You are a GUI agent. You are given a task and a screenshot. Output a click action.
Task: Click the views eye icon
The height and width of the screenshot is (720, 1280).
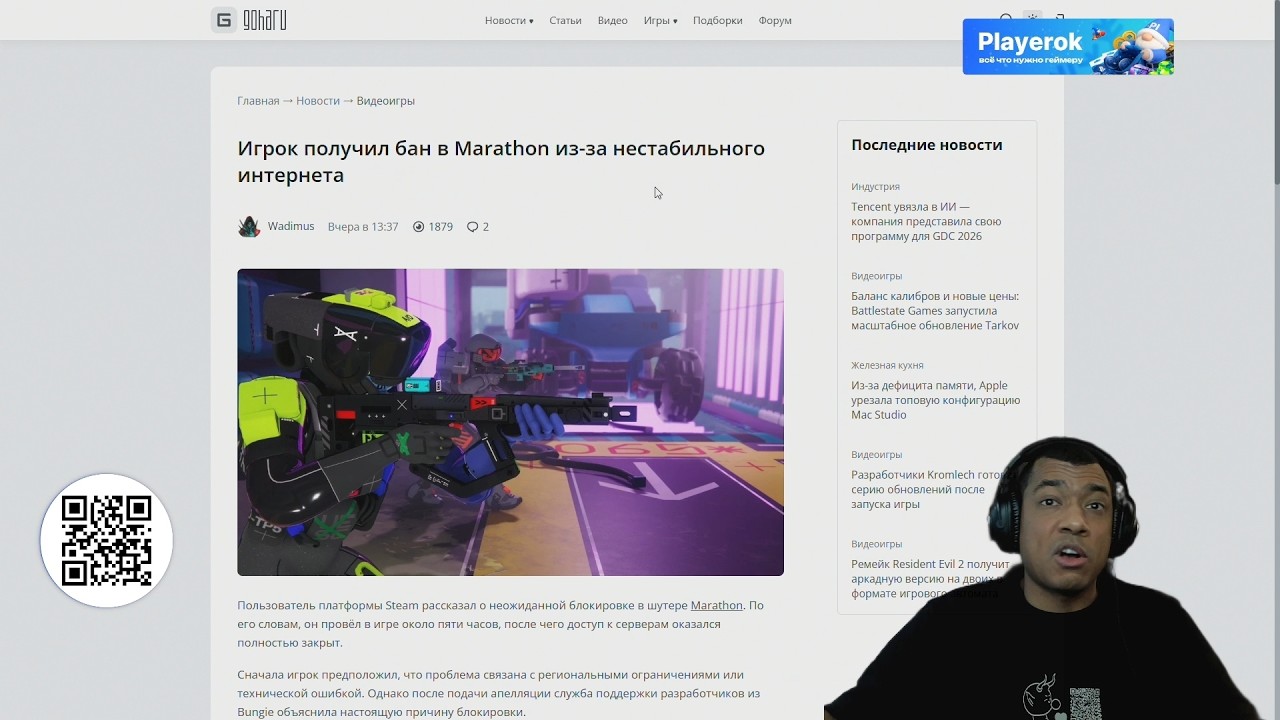click(x=419, y=227)
